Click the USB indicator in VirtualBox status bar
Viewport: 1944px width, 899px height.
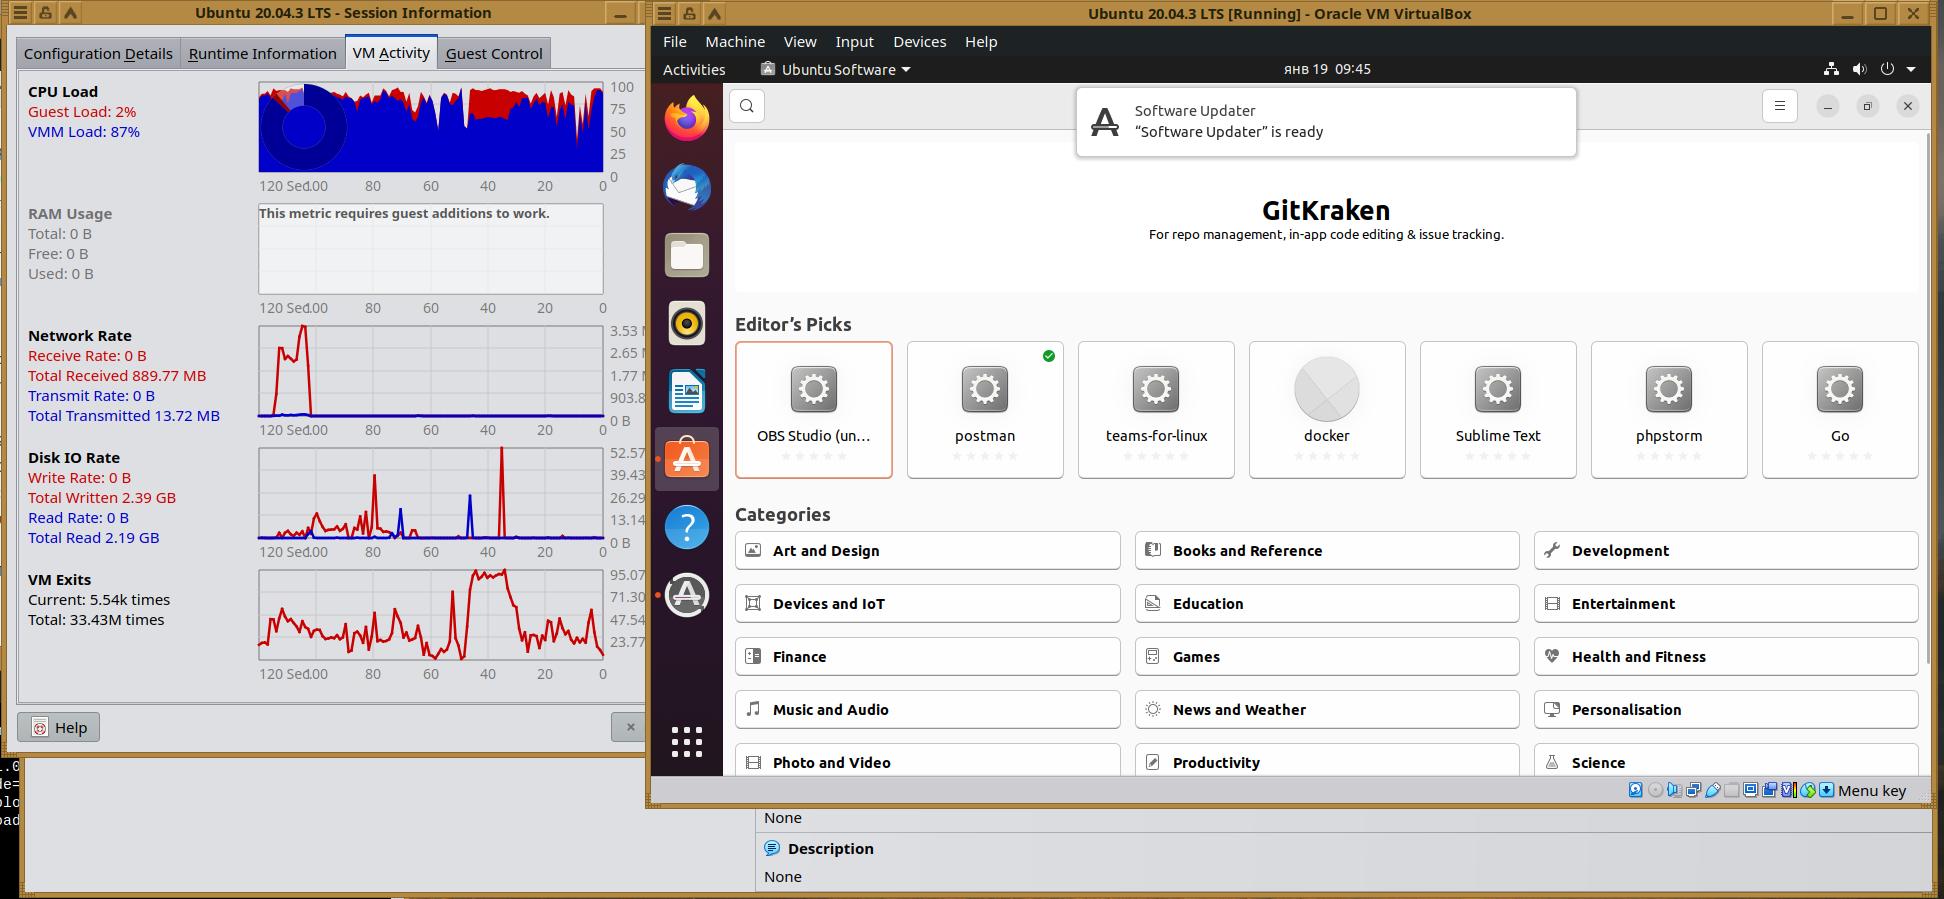click(1712, 790)
